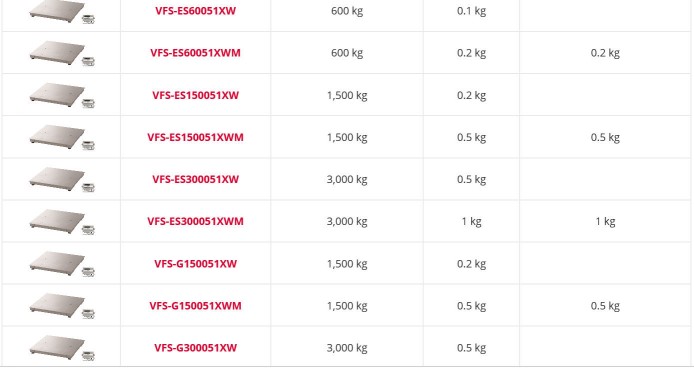Image resolution: width=694 pixels, height=368 pixels.
Task: Click the 1 kg certified readability cell
Action: 605,221
